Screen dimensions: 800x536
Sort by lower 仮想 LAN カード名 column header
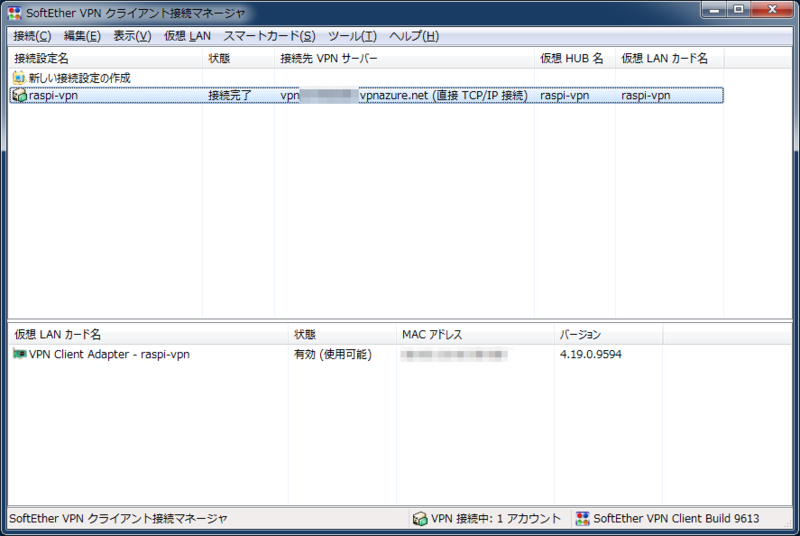[148, 335]
